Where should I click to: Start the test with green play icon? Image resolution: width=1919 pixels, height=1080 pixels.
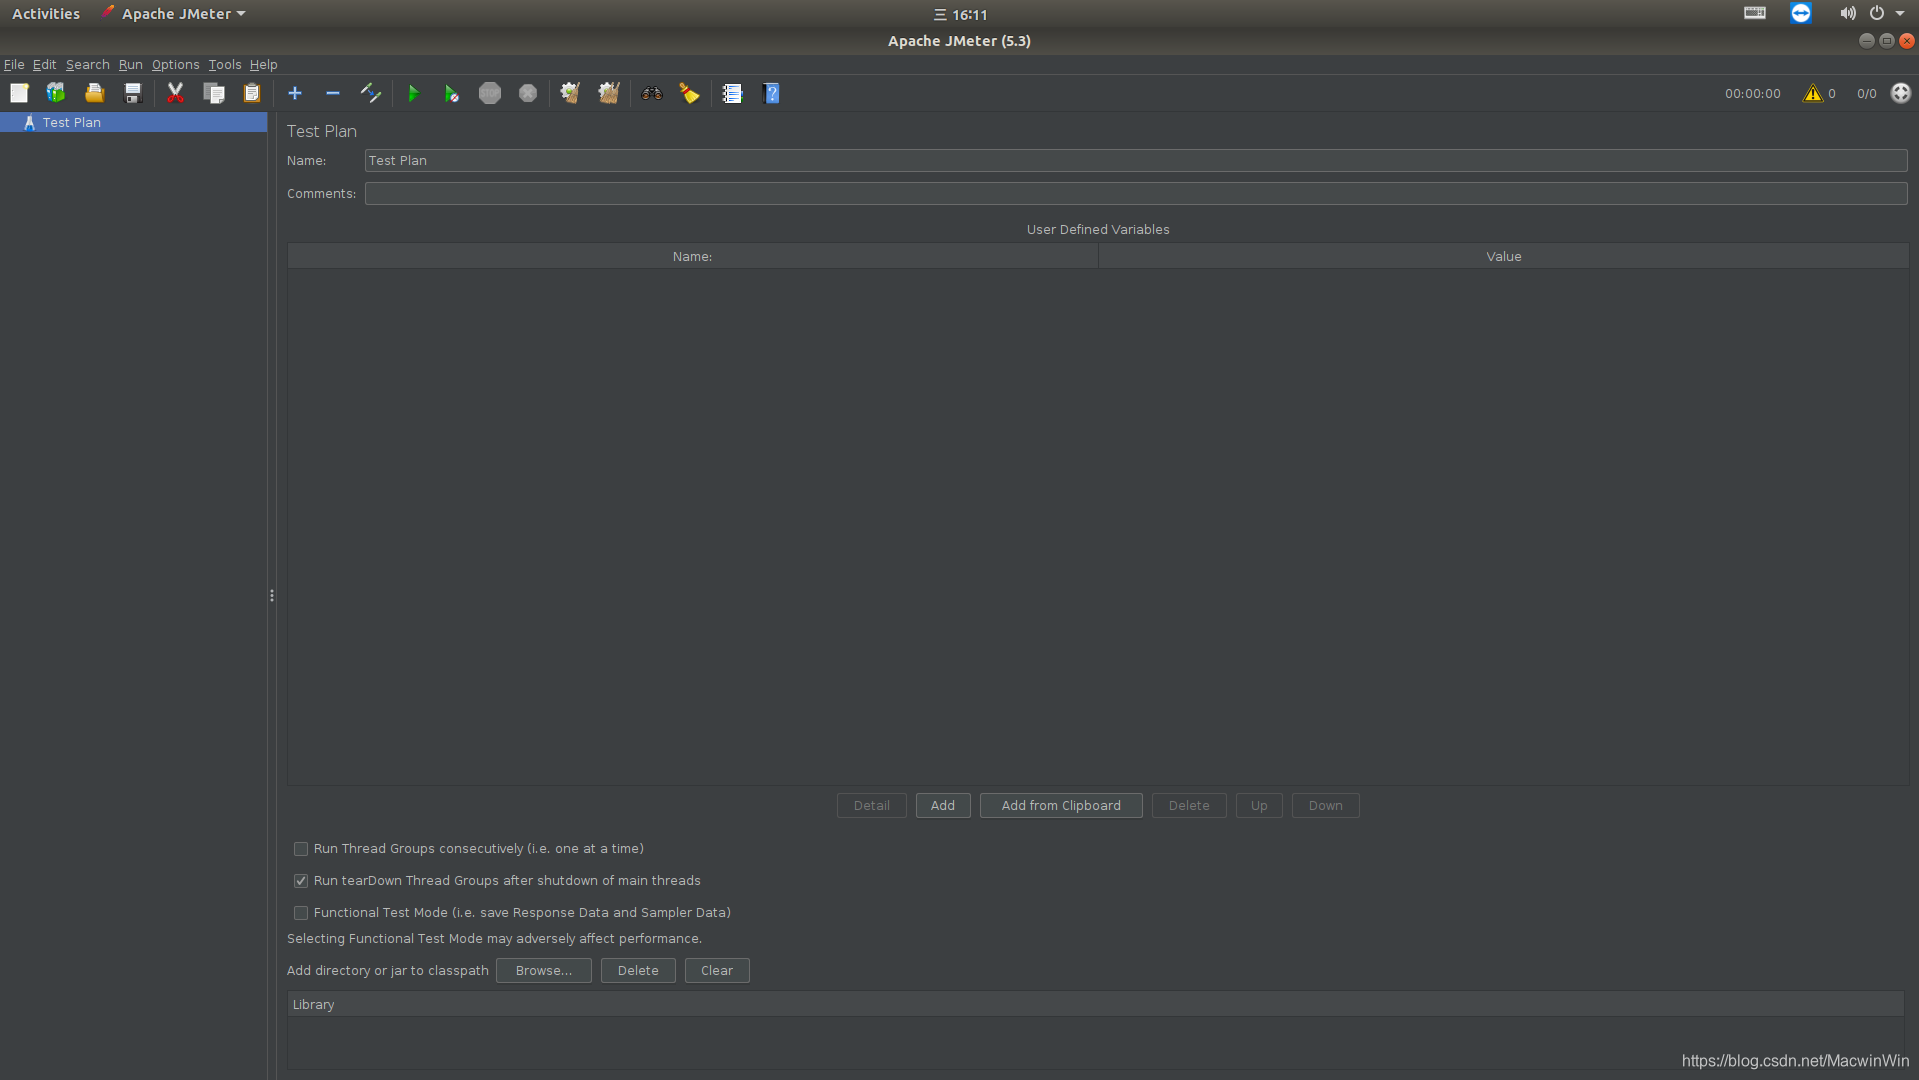click(414, 93)
